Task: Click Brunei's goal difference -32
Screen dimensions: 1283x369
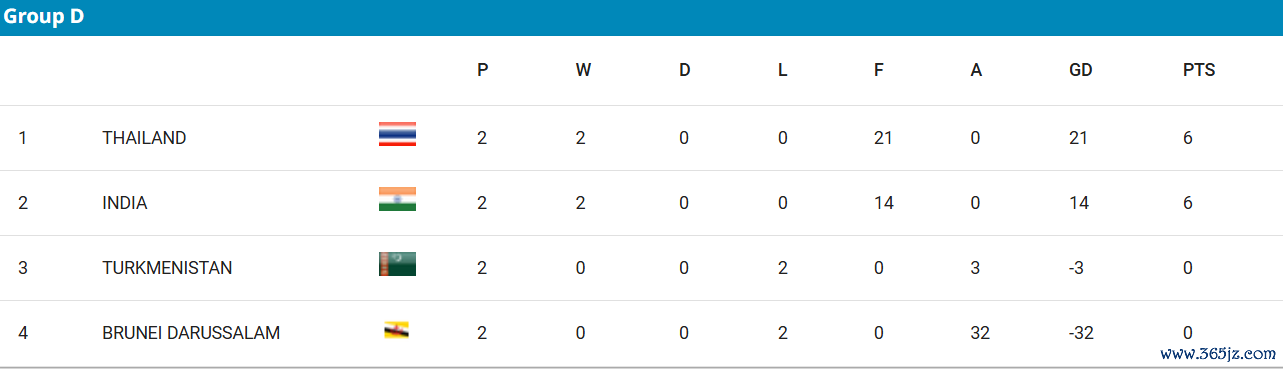Action: tap(1081, 333)
